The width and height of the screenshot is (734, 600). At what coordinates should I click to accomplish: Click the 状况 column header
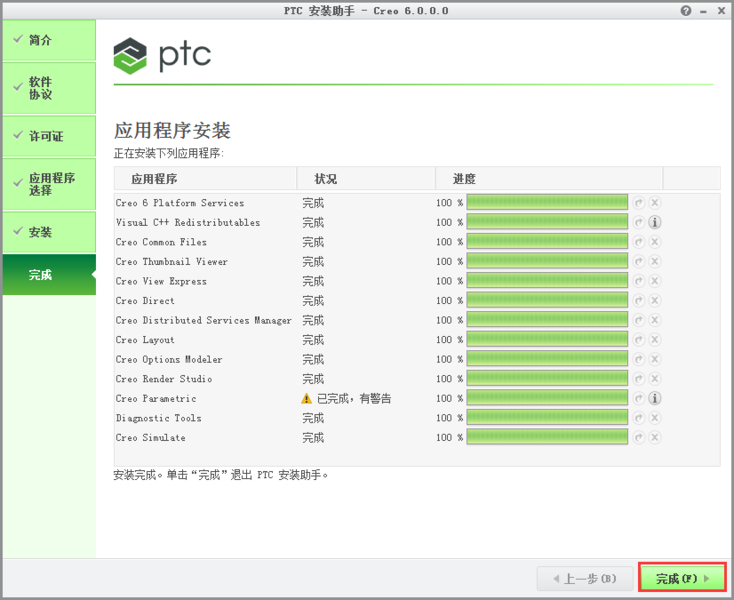click(366, 178)
